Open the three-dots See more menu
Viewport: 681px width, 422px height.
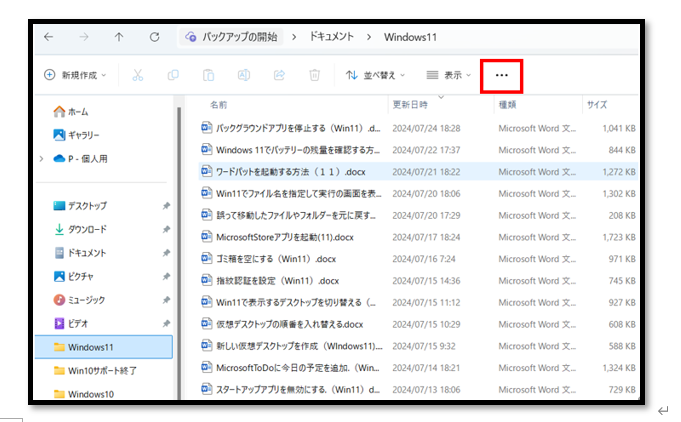(x=502, y=76)
